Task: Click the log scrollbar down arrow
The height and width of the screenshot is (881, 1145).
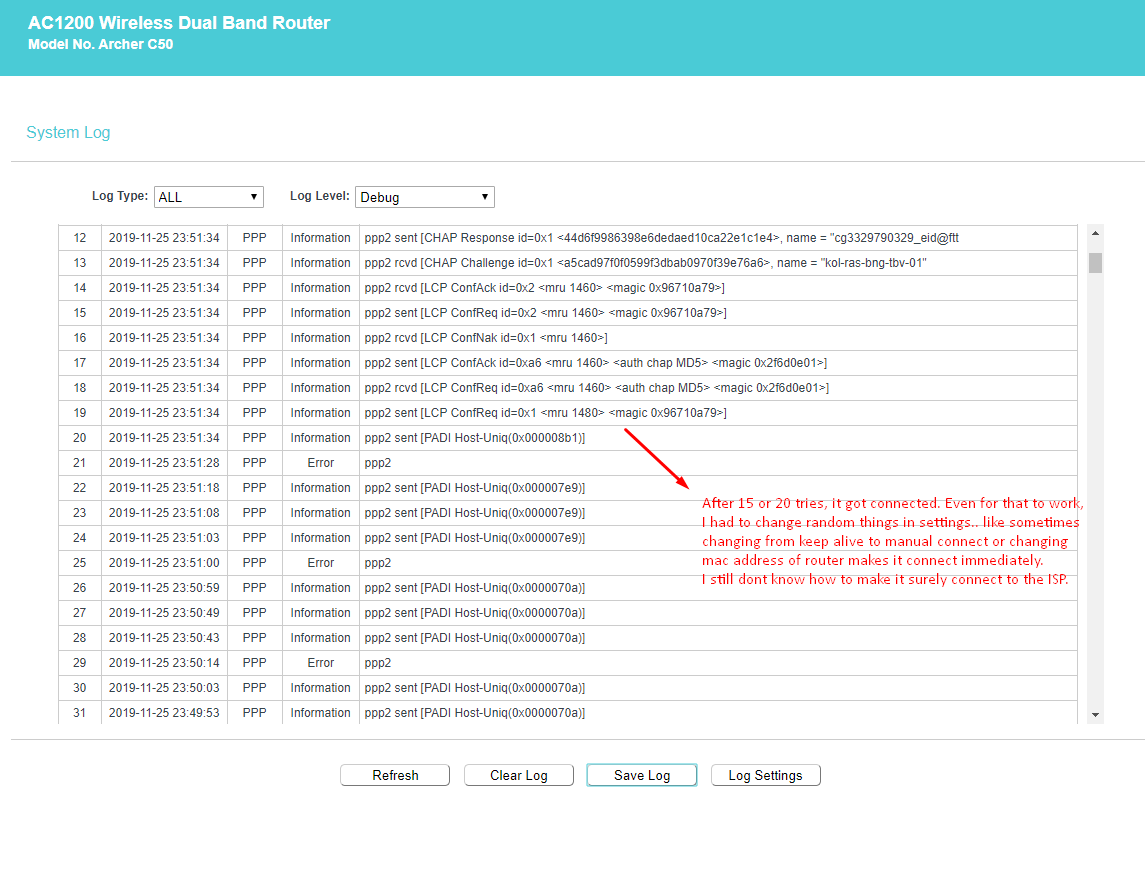Action: click(x=1095, y=714)
